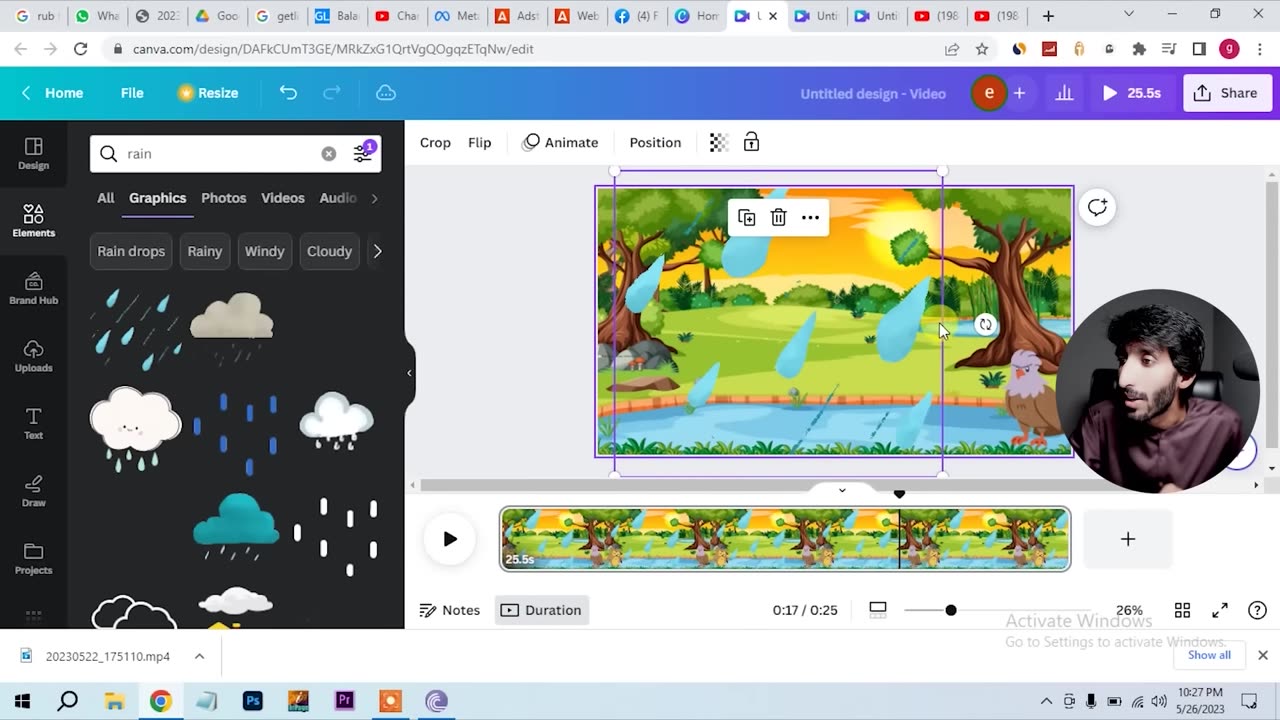
Task: Open the help question mark
Action: (x=1257, y=610)
